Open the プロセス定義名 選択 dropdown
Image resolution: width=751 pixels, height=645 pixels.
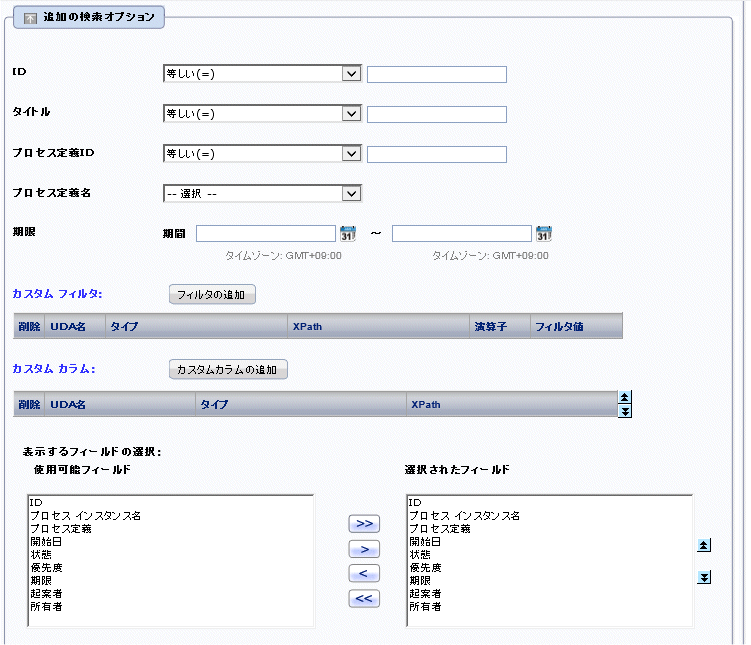pos(262,193)
